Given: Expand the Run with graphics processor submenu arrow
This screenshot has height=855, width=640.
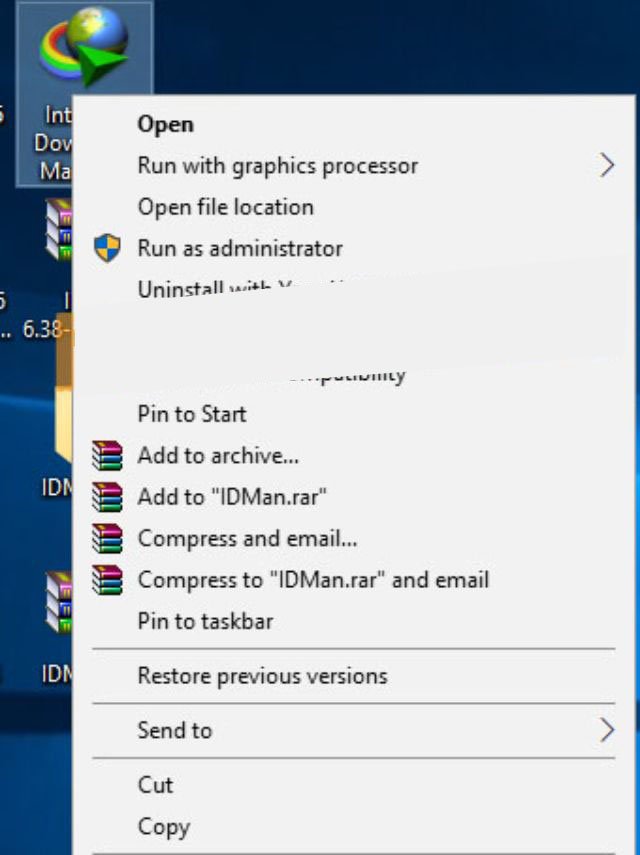Looking at the screenshot, I should pos(607,165).
